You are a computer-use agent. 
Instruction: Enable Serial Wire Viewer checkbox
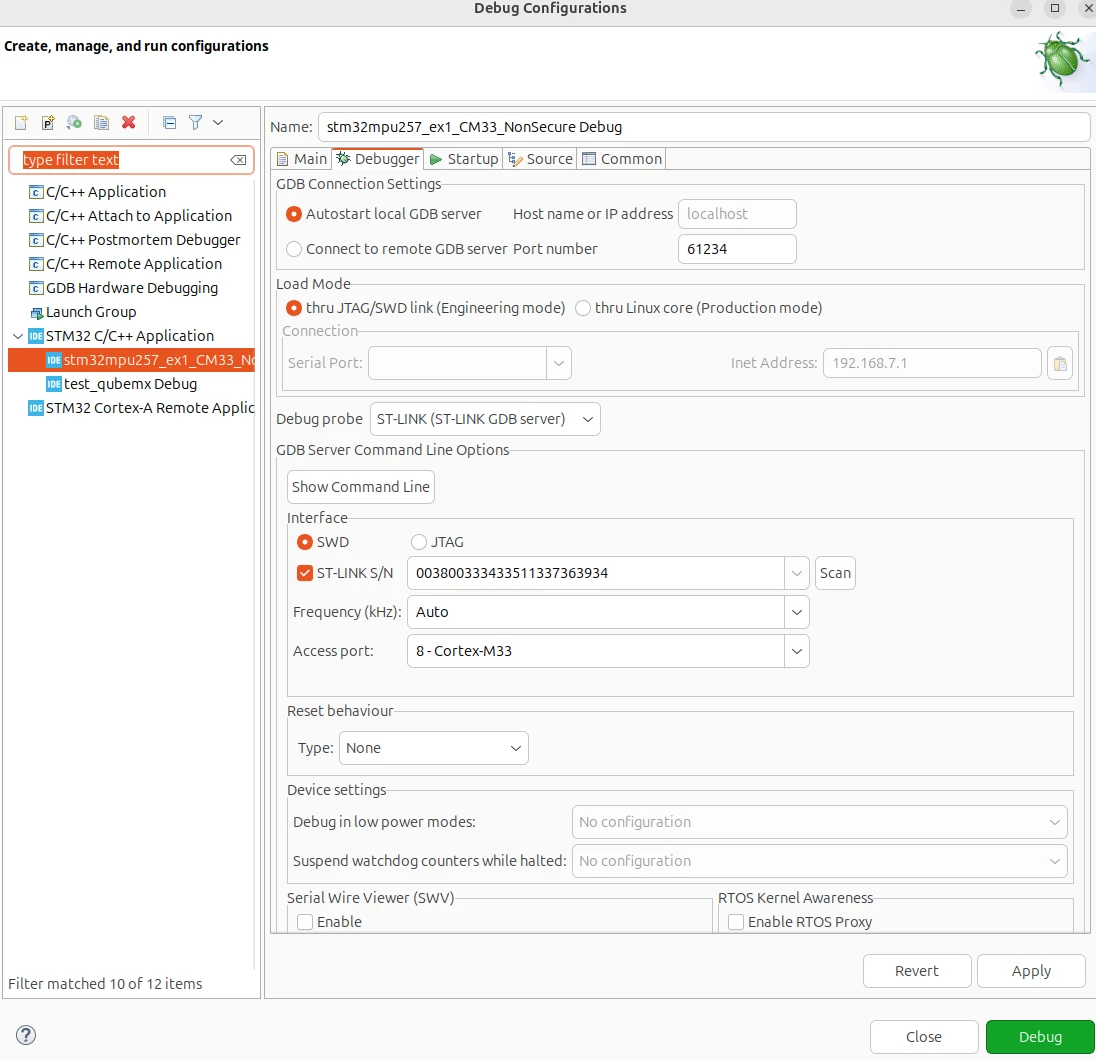(x=305, y=922)
